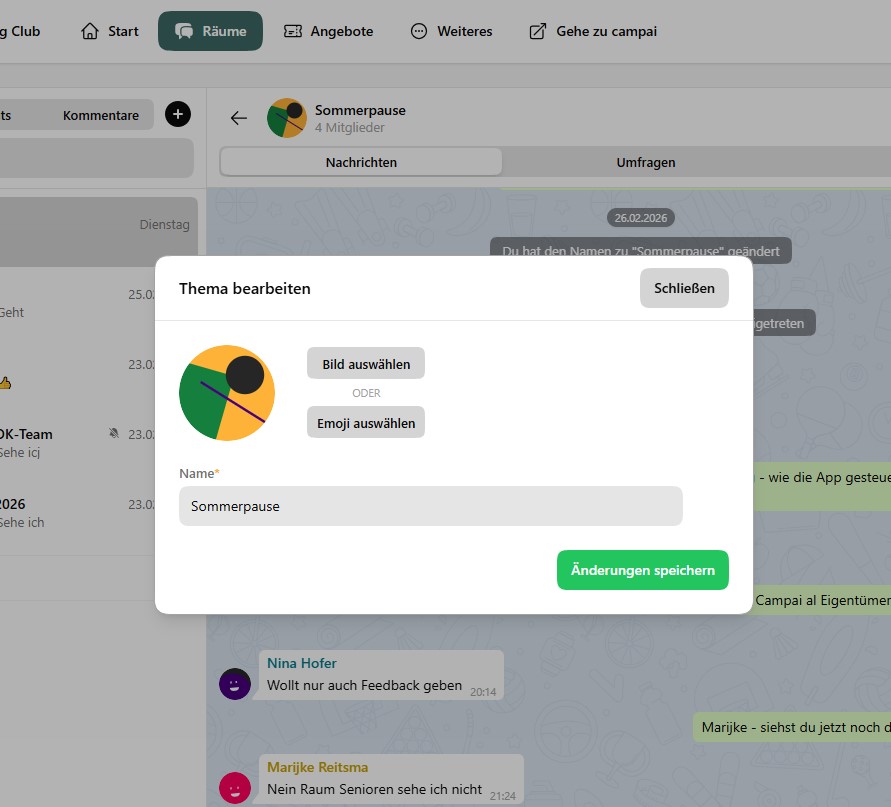Switch to the Umfragen tab
The image size is (891, 807).
pos(645,162)
